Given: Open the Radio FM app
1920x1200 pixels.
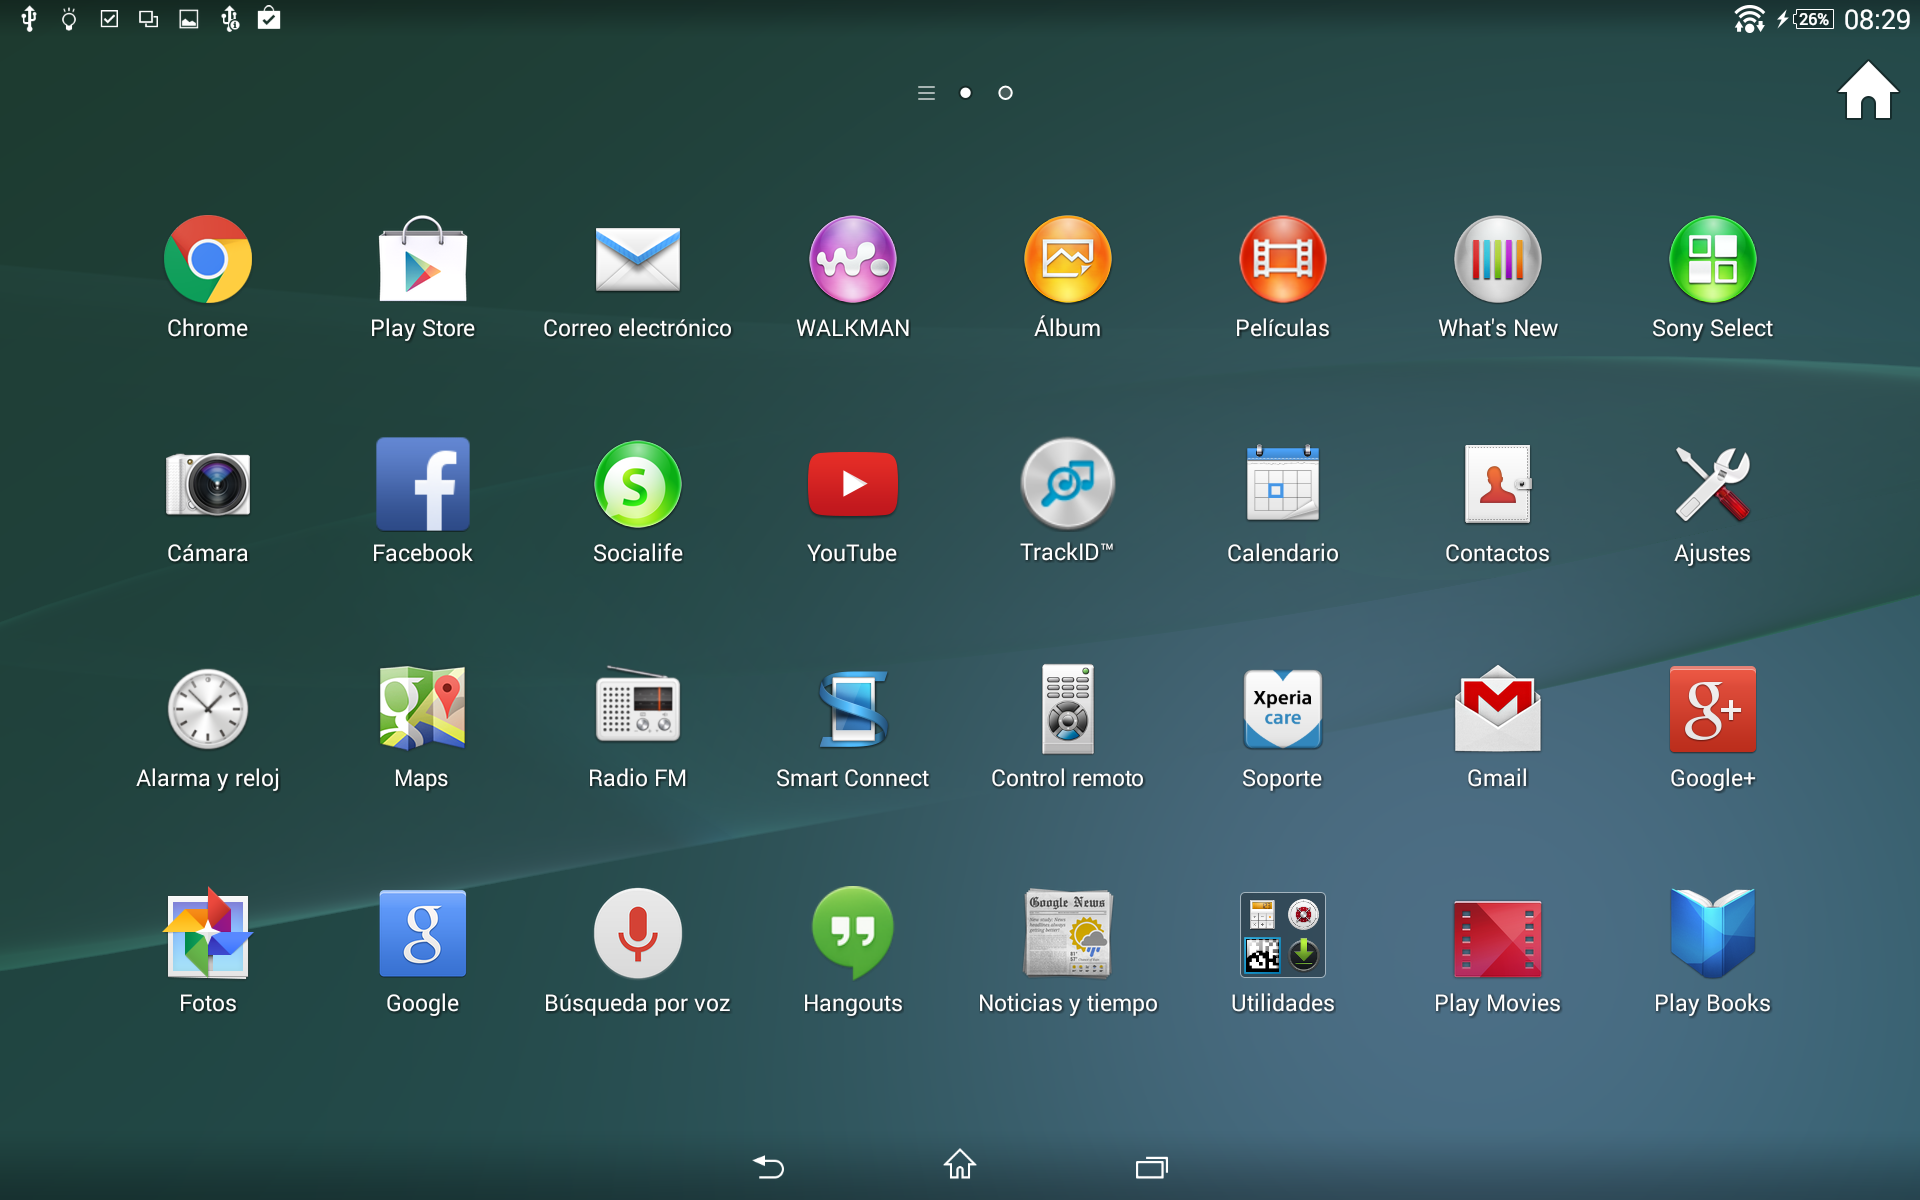Looking at the screenshot, I should (637, 706).
